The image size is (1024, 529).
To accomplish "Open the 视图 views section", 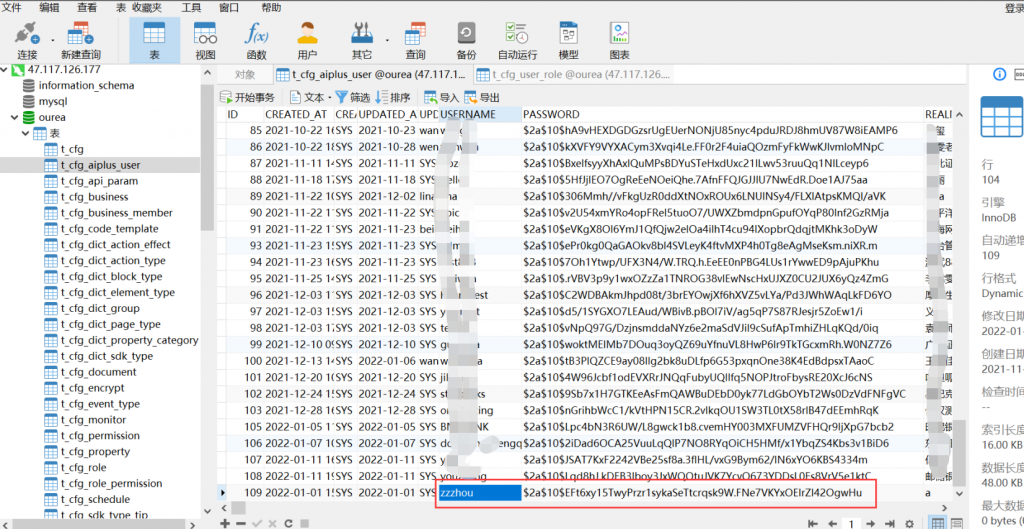I will (205, 40).
